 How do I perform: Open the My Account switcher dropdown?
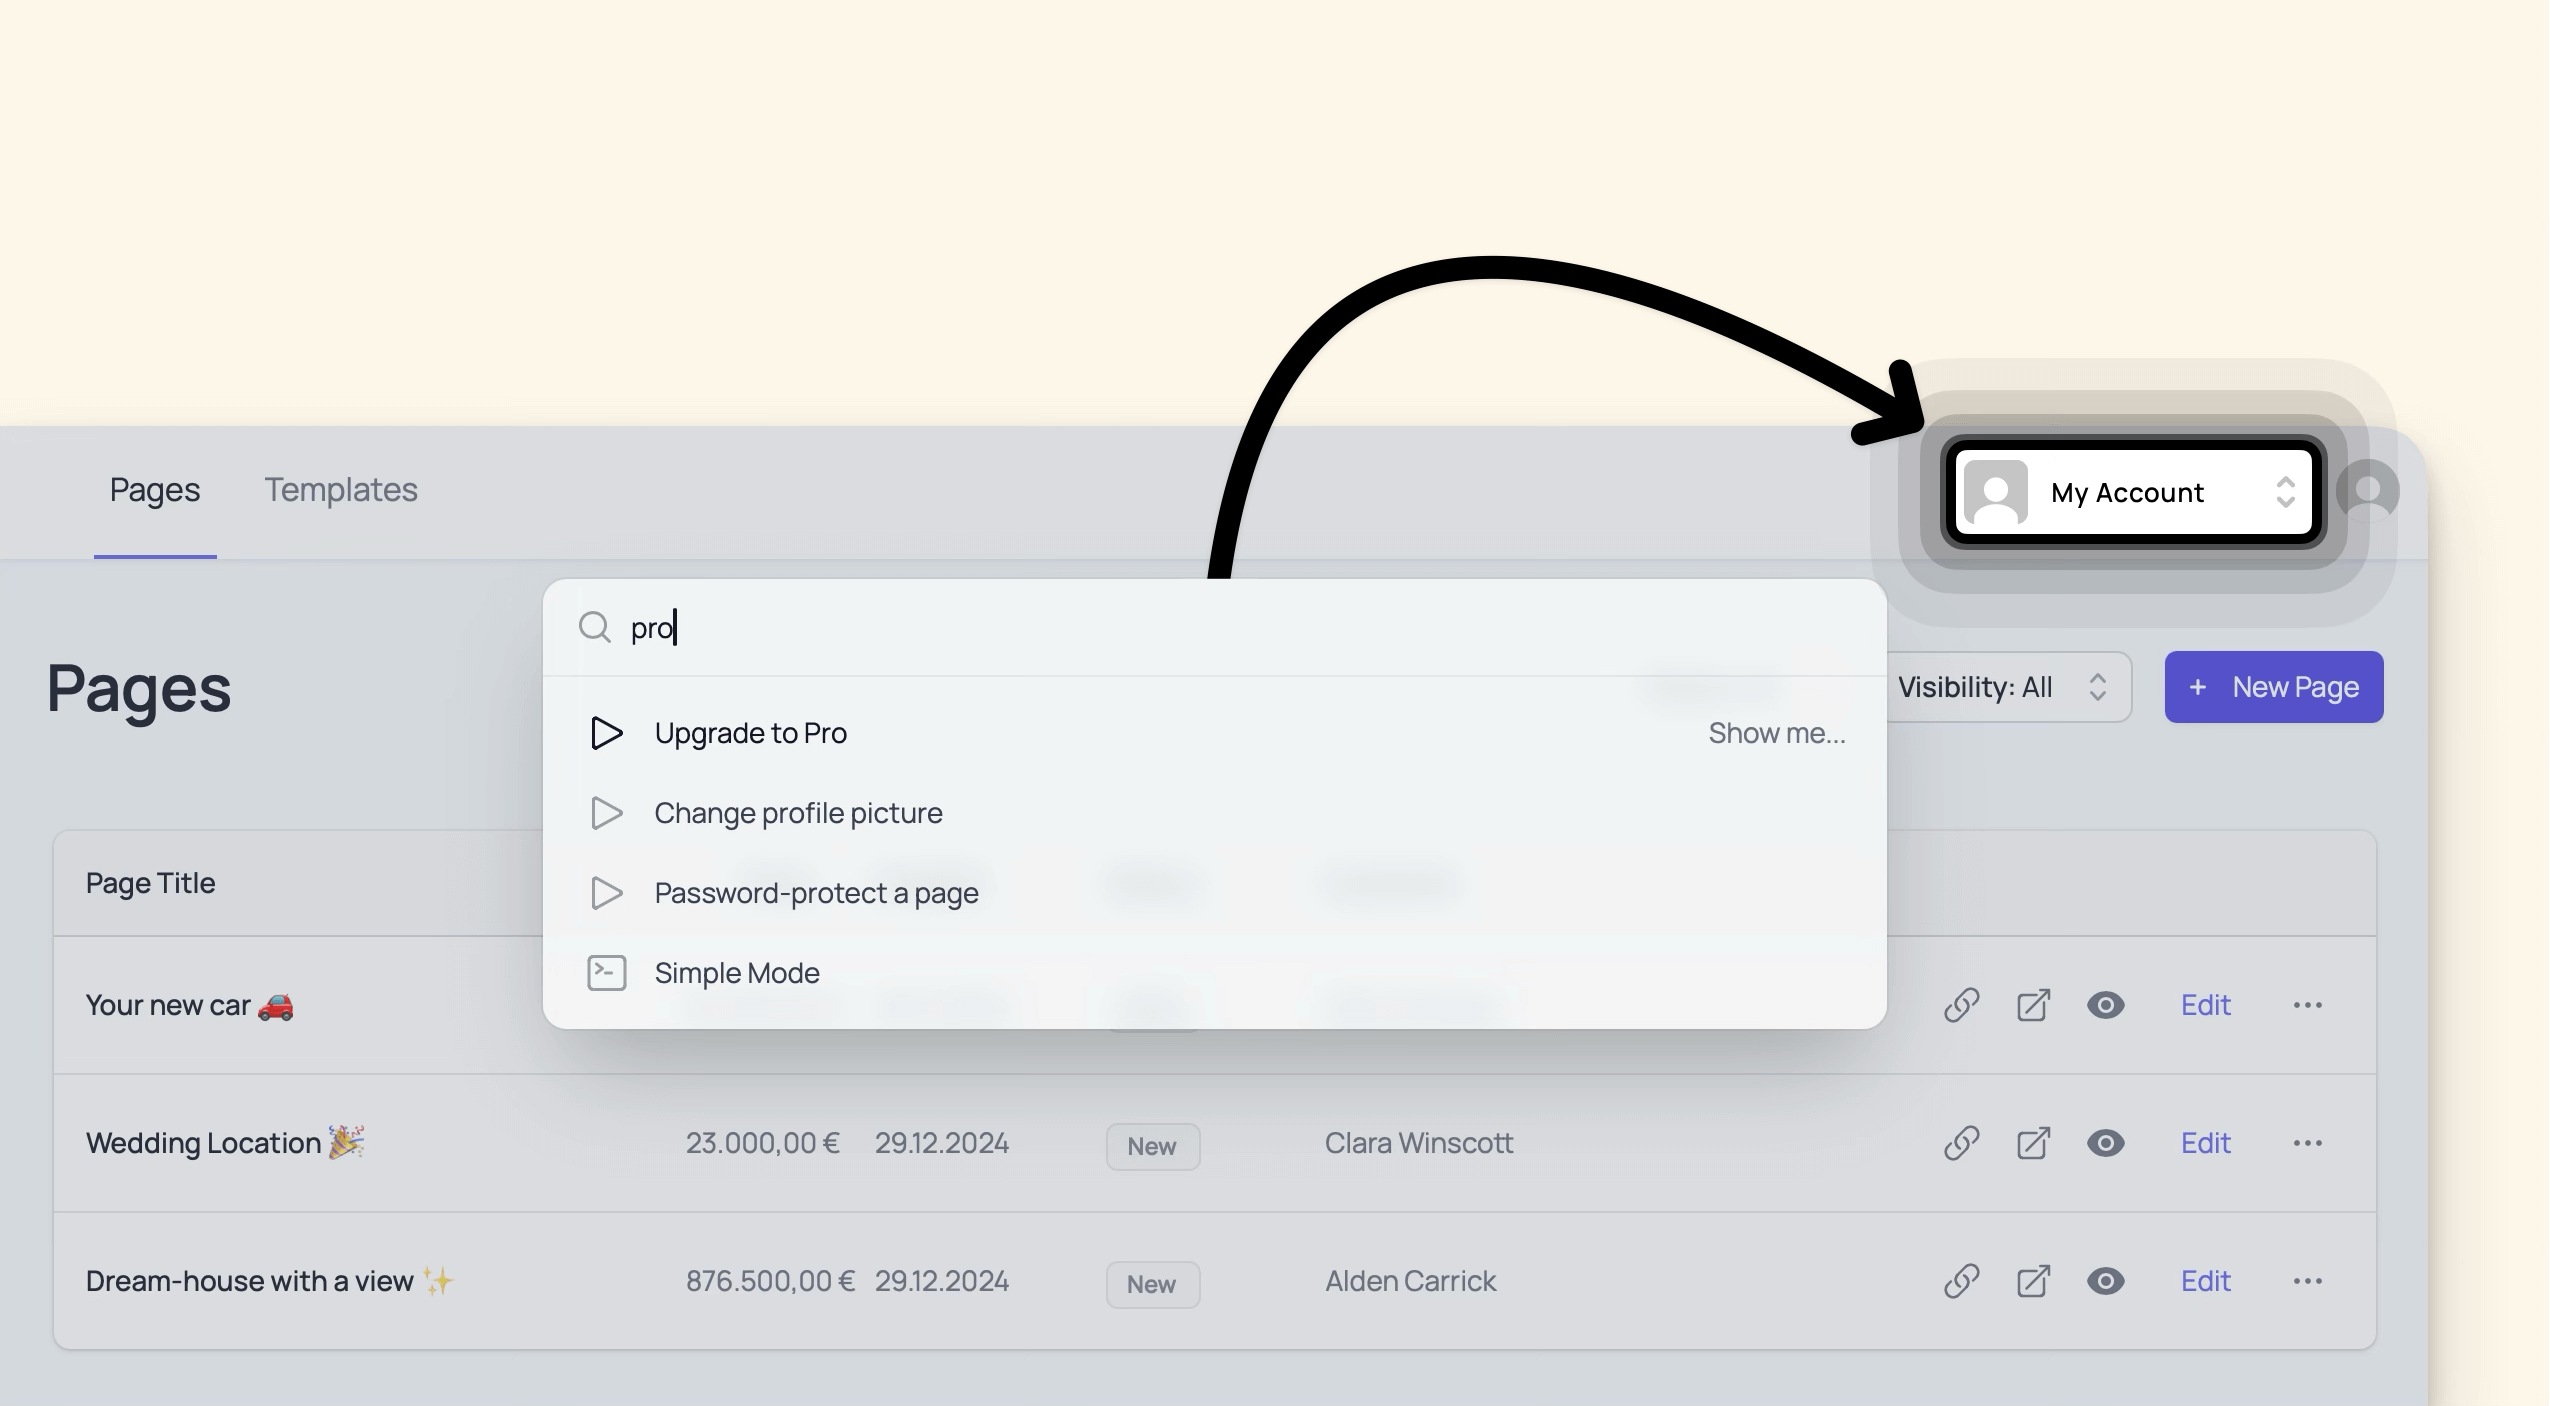point(2133,492)
